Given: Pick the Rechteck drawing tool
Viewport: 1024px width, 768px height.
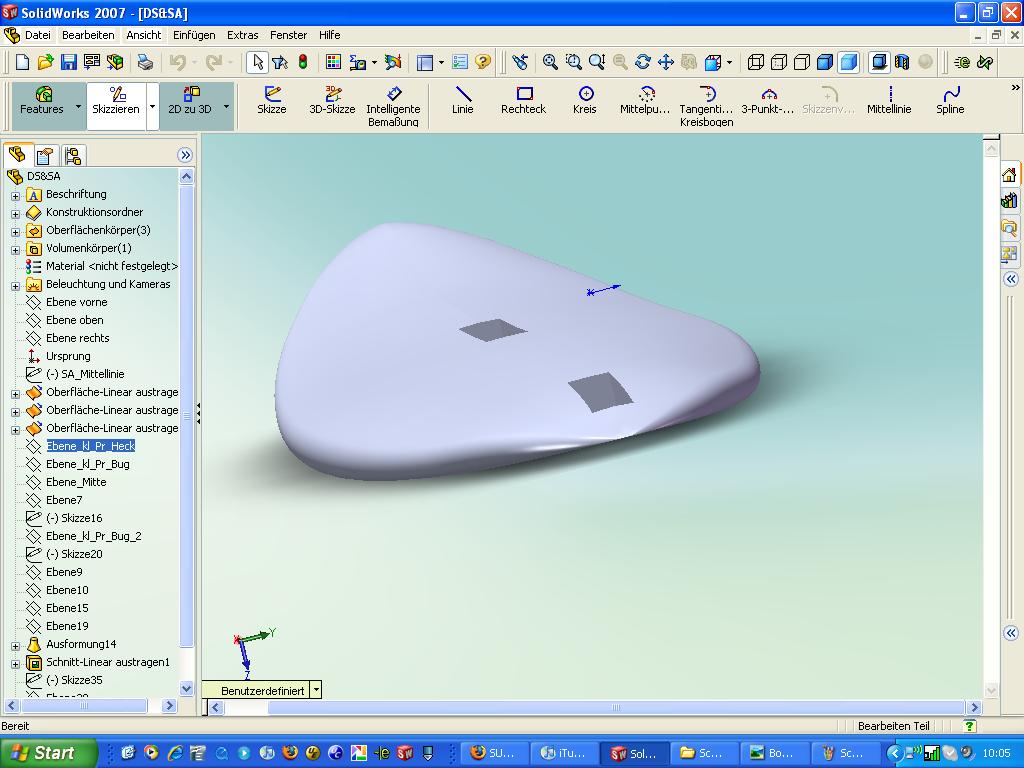Looking at the screenshot, I should coord(523,100).
